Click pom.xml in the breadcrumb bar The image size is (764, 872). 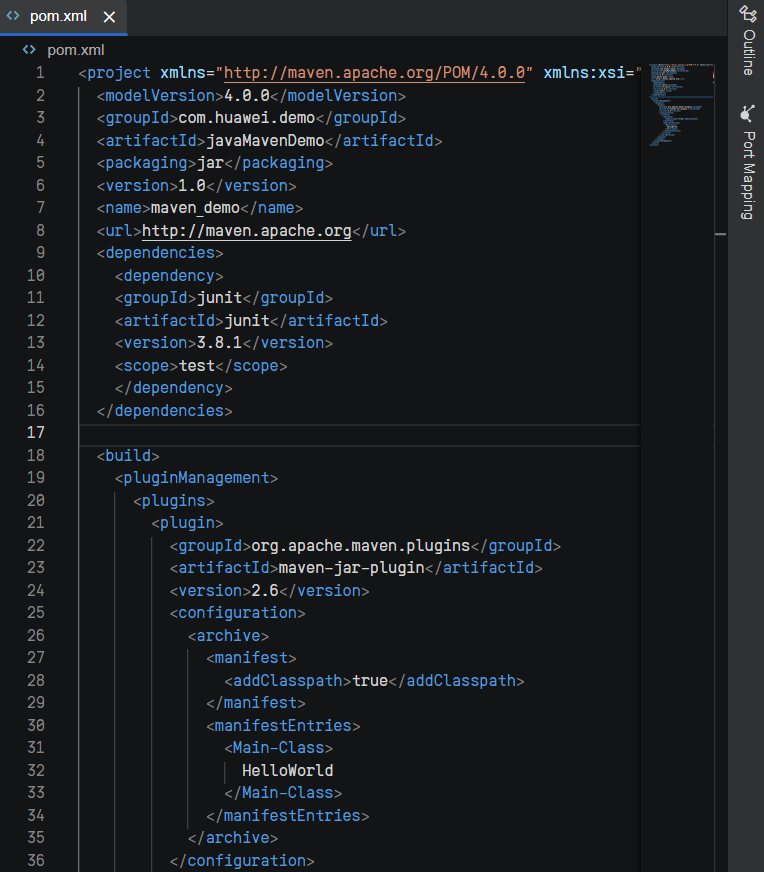[x=75, y=50]
